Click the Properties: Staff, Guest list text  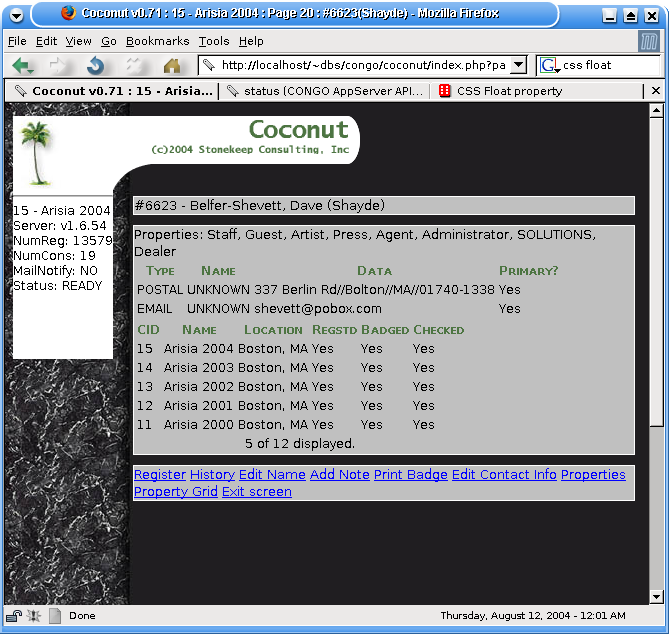coord(365,243)
